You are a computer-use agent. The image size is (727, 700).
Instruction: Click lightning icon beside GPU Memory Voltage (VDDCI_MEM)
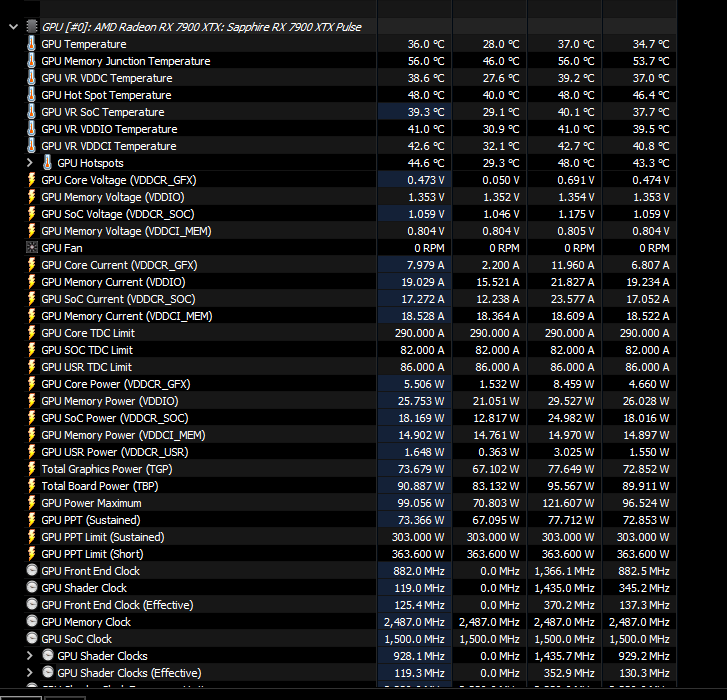click(x=32, y=231)
